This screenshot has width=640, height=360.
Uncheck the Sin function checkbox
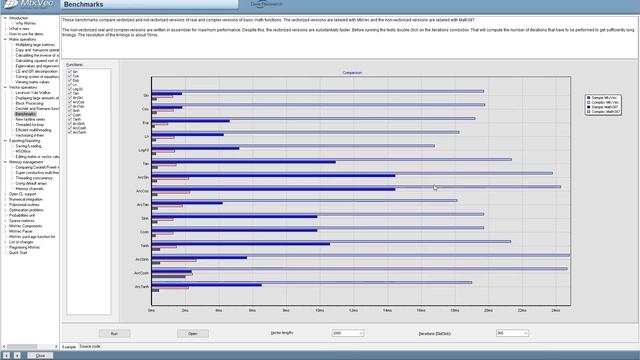[70, 71]
